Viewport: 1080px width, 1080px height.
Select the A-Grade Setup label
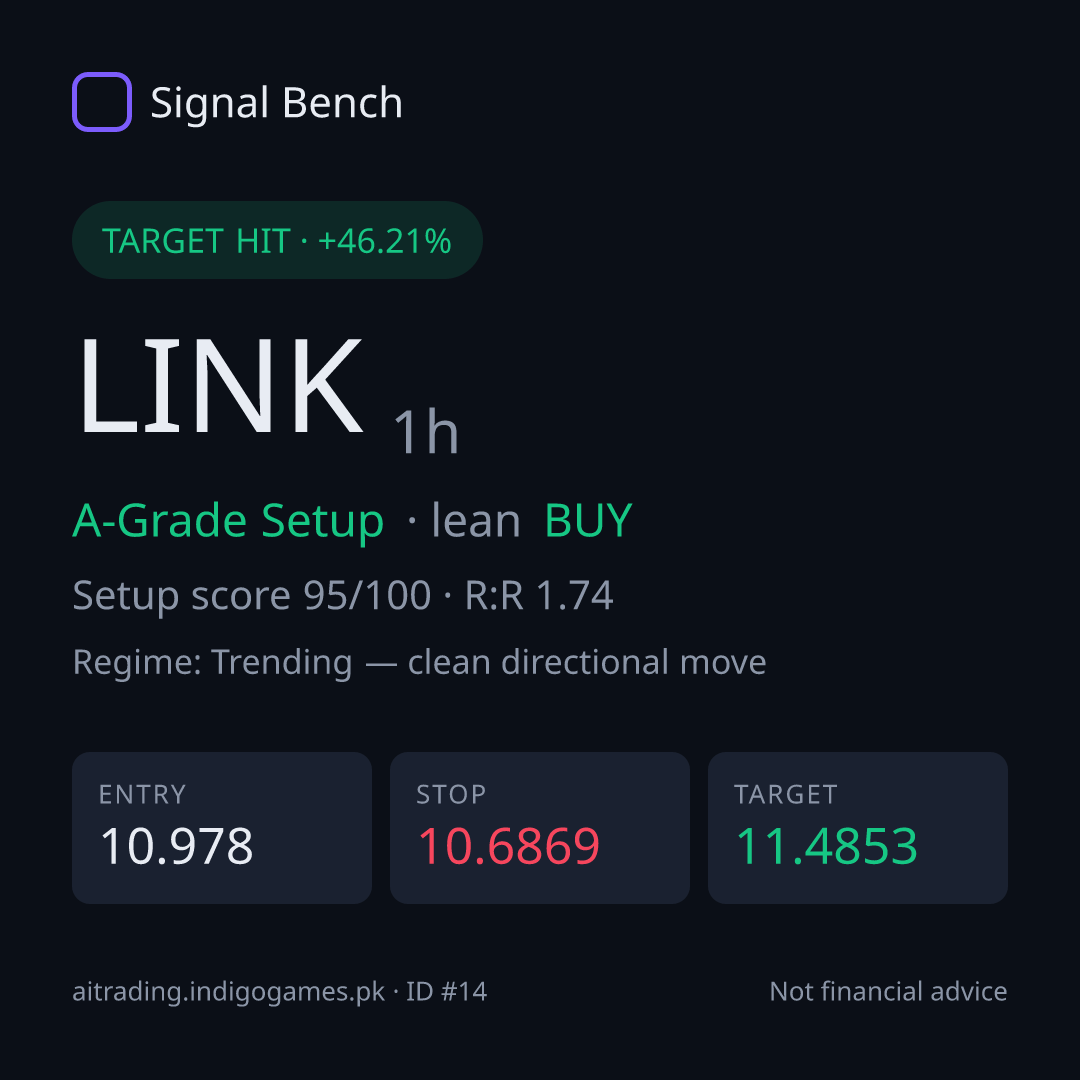click(228, 521)
